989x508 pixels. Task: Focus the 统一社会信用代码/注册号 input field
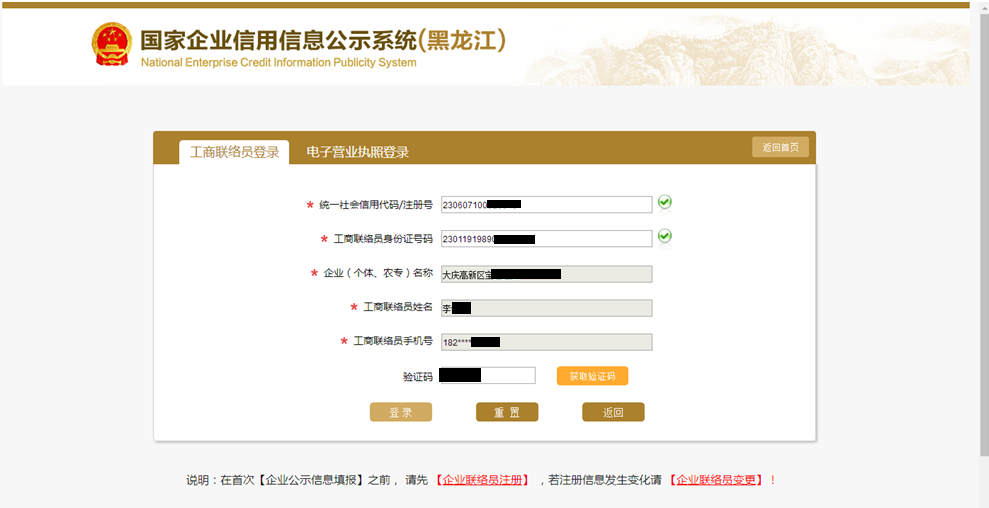[x=546, y=205]
